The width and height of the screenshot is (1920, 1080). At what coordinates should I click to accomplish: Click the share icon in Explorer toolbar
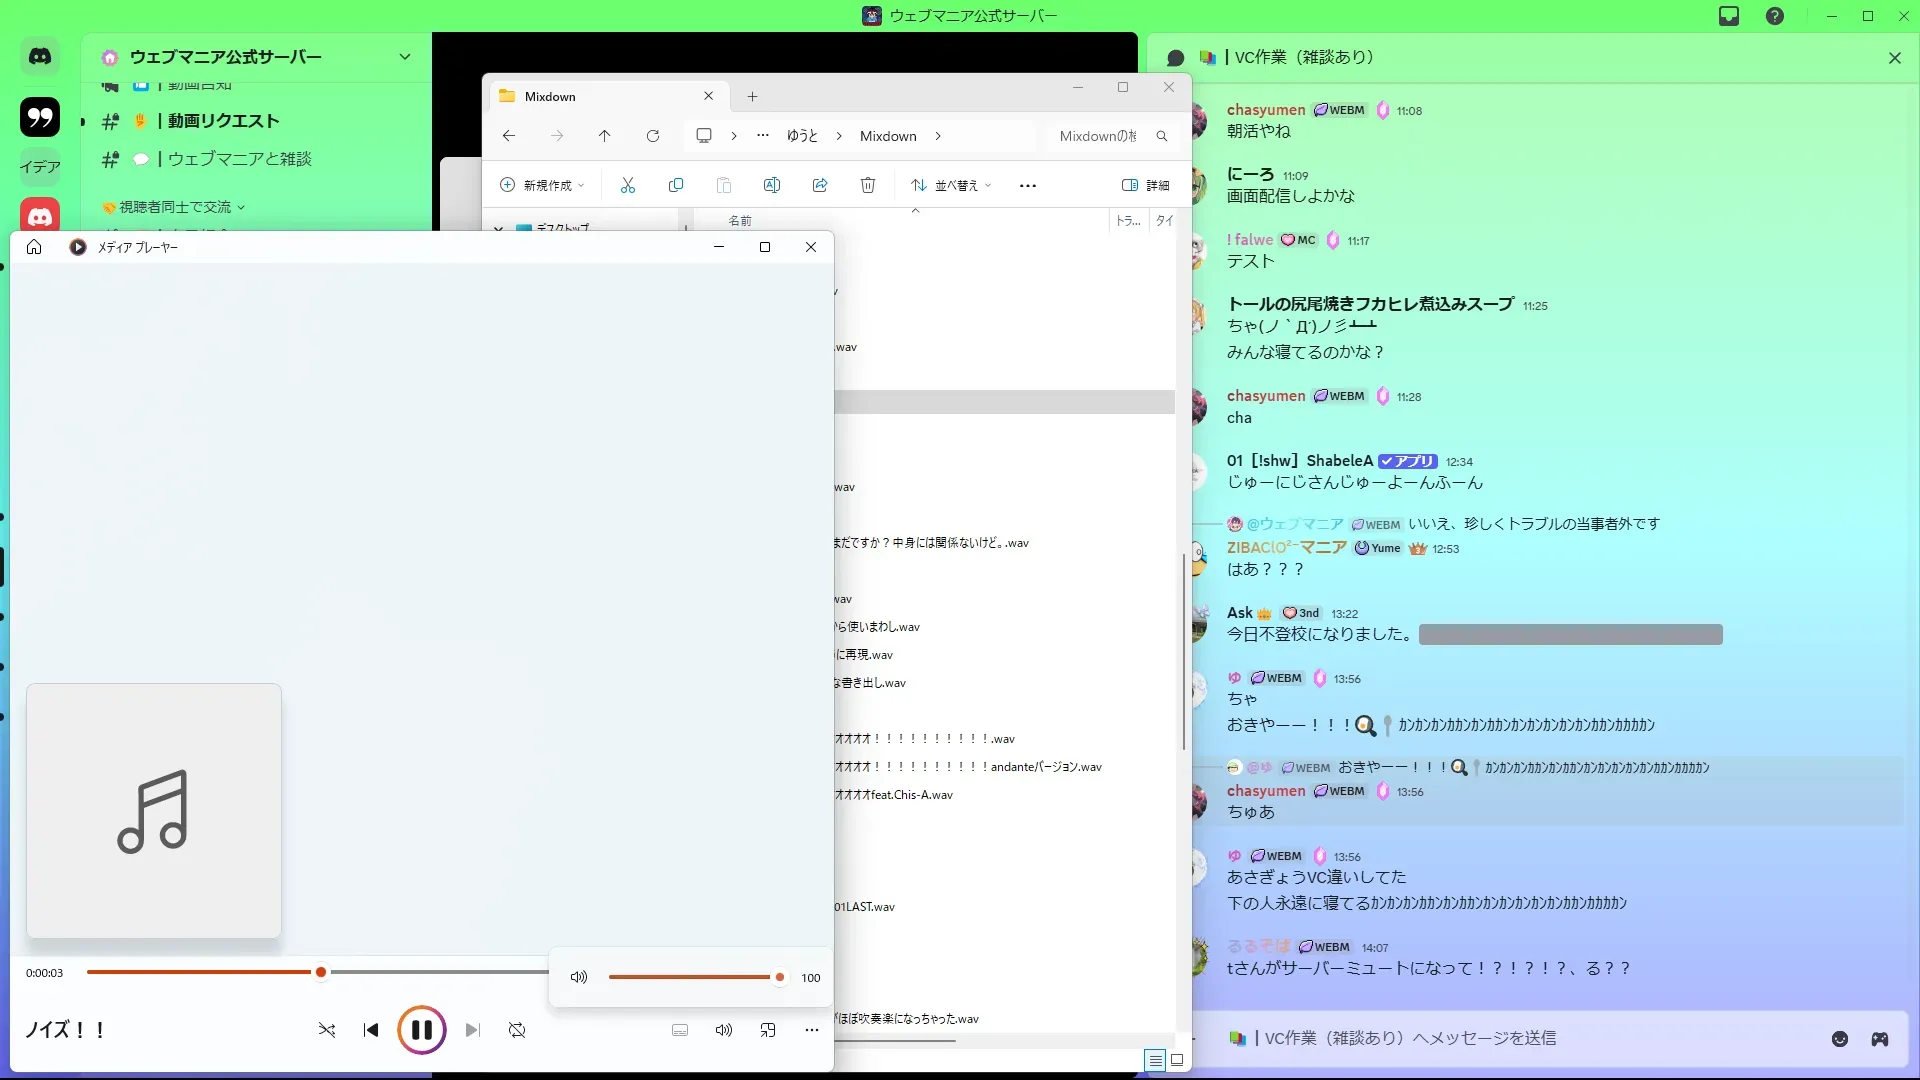820,185
